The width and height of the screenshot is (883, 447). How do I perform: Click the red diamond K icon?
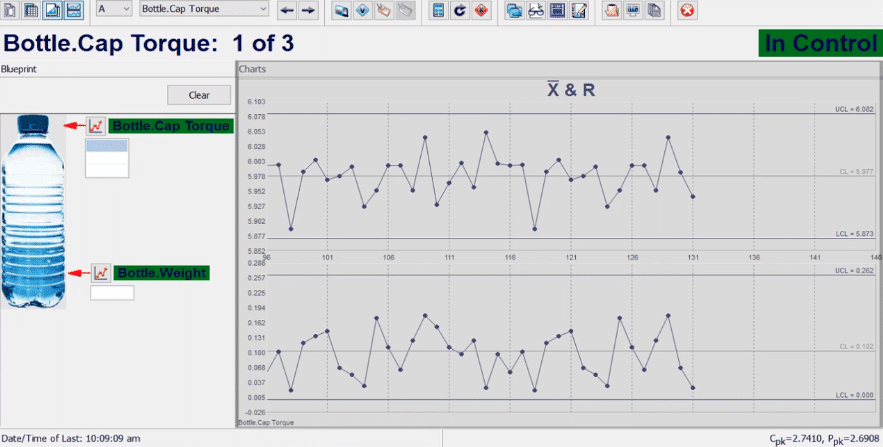pyautogui.click(x=481, y=10)
